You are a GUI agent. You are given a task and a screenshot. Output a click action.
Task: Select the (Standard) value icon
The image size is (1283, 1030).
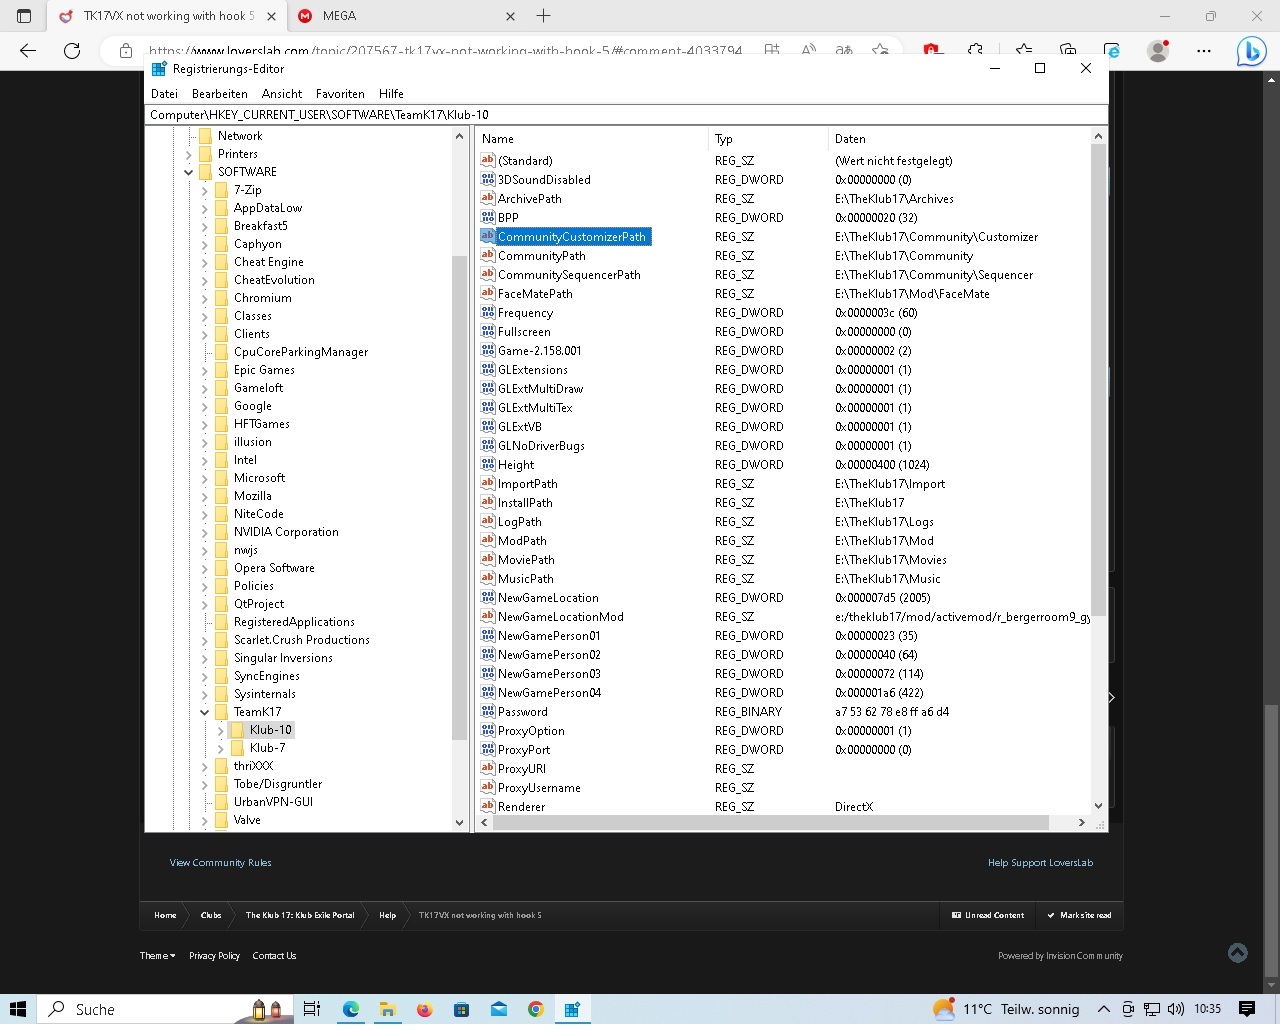488,160
